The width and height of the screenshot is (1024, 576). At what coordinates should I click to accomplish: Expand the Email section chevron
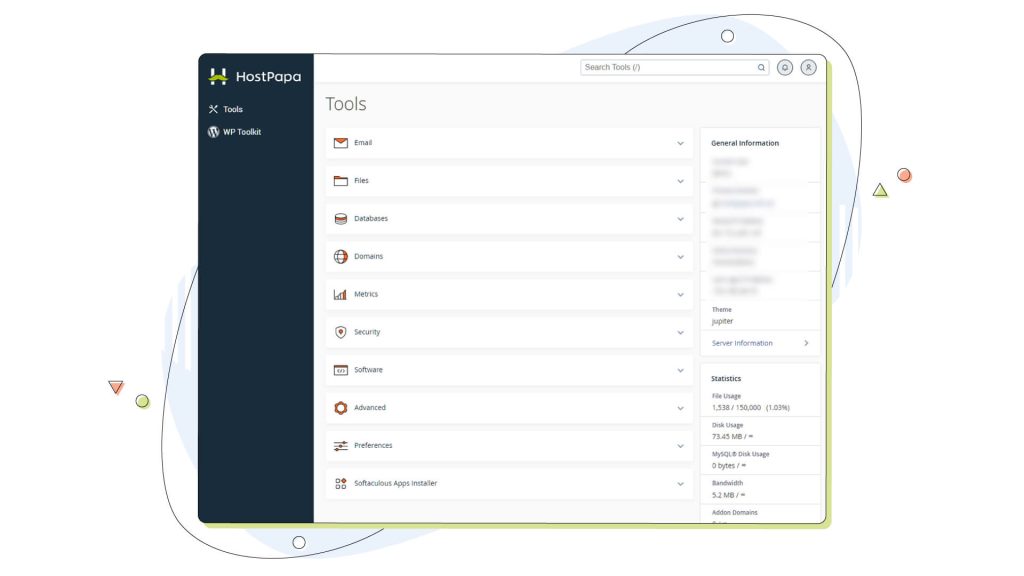pos(680,144)
